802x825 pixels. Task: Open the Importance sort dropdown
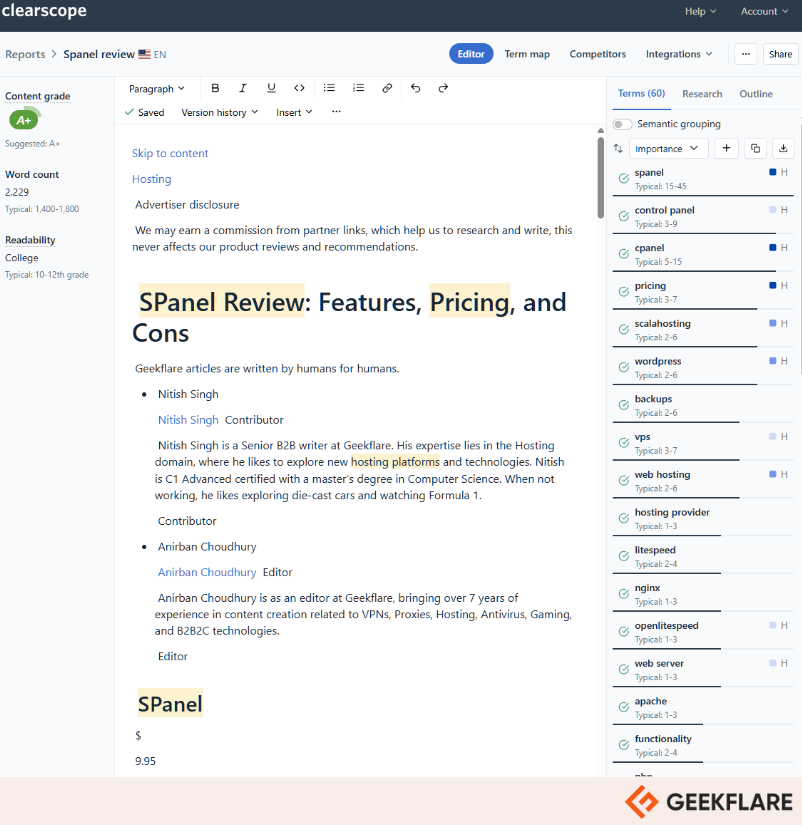point(668,149)
